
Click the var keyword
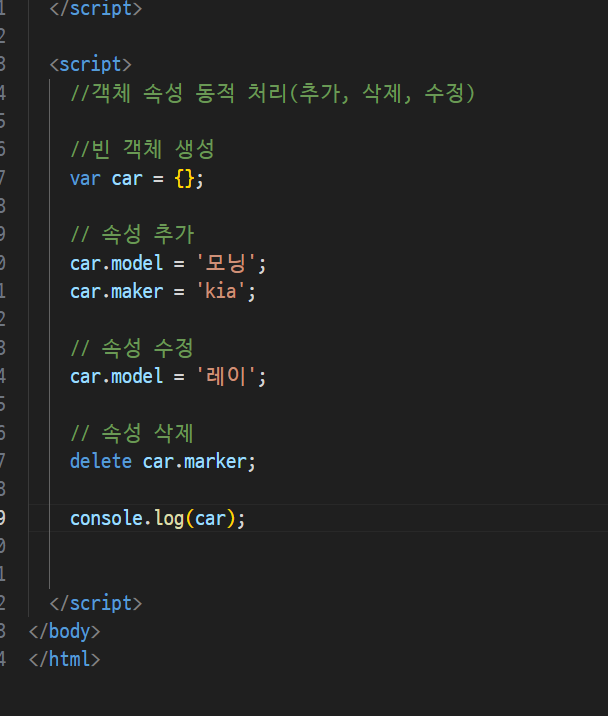85,179
